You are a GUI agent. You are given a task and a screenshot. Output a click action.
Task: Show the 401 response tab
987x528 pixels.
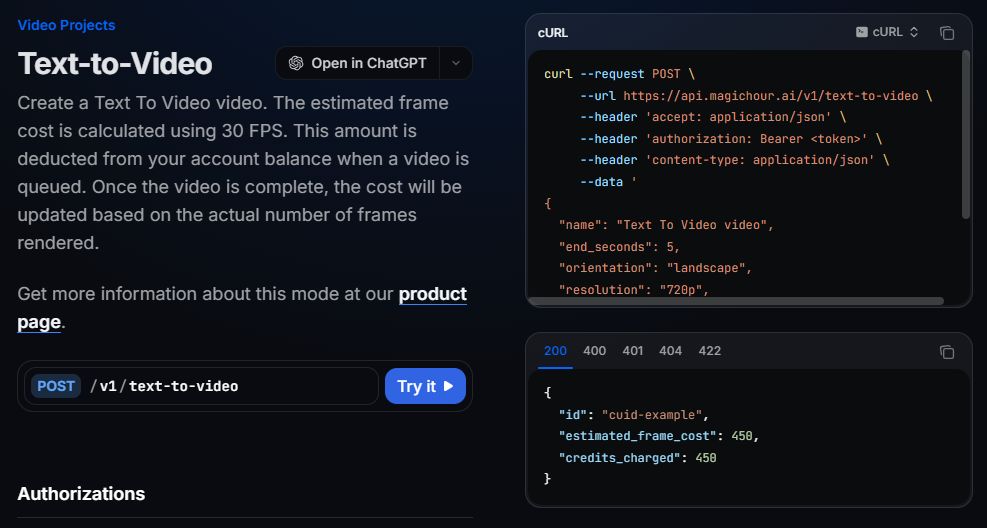click(x=632, y=351)
